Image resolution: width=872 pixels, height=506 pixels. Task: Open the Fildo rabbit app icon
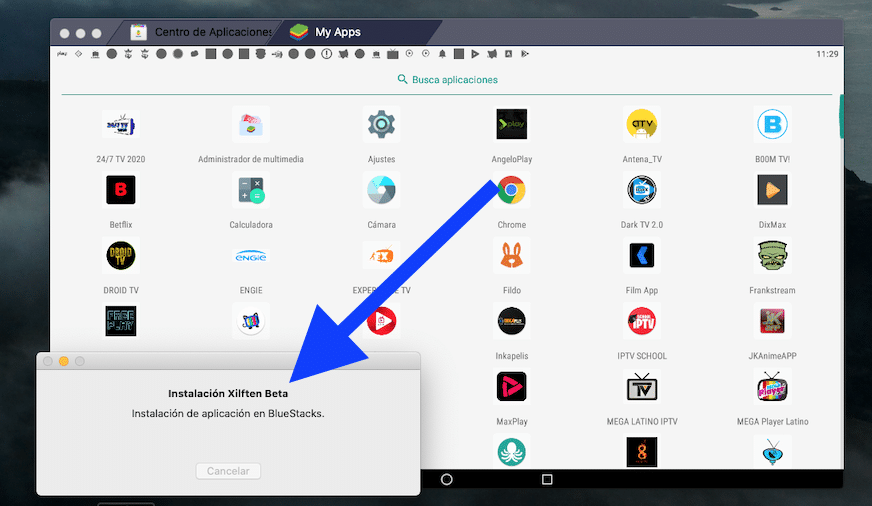511,256
